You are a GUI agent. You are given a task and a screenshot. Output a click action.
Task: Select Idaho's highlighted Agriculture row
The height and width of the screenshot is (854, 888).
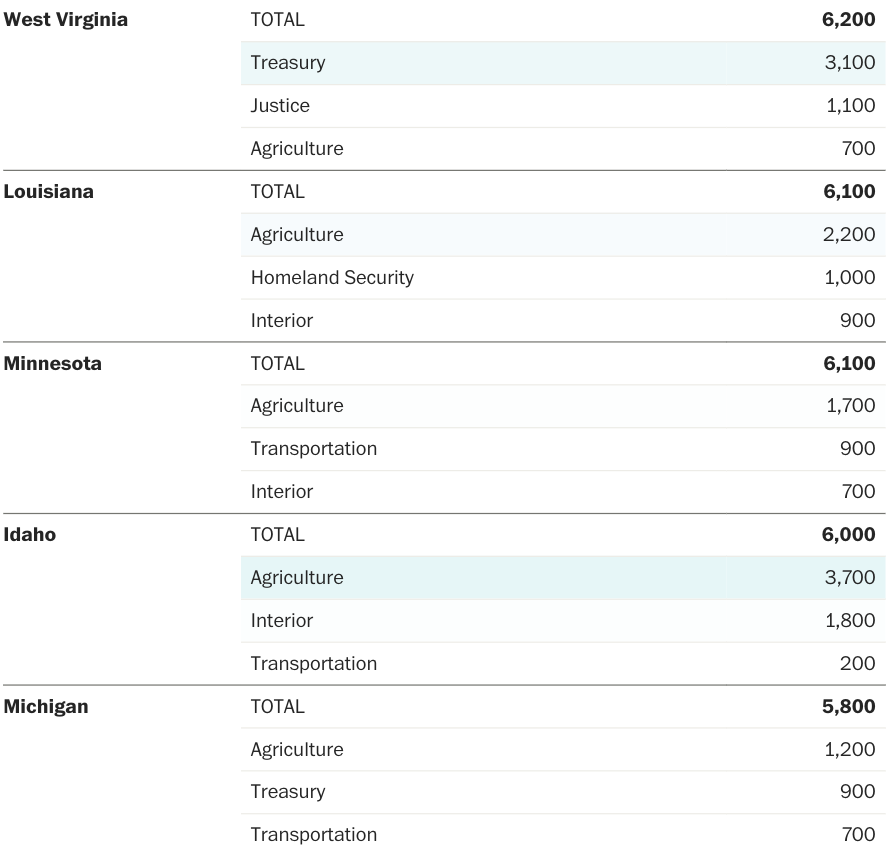297,578
